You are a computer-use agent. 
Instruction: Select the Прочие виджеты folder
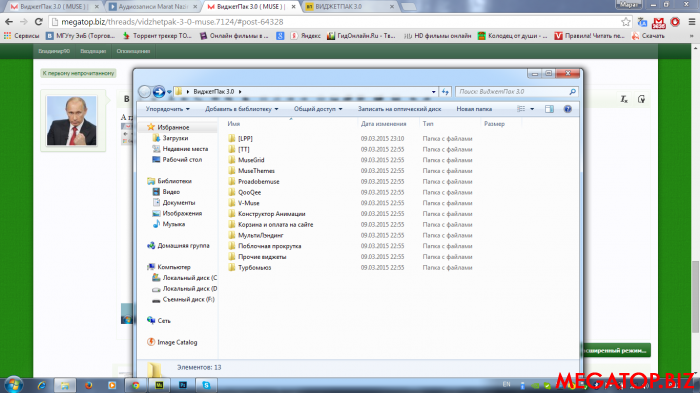coord(262,256)
